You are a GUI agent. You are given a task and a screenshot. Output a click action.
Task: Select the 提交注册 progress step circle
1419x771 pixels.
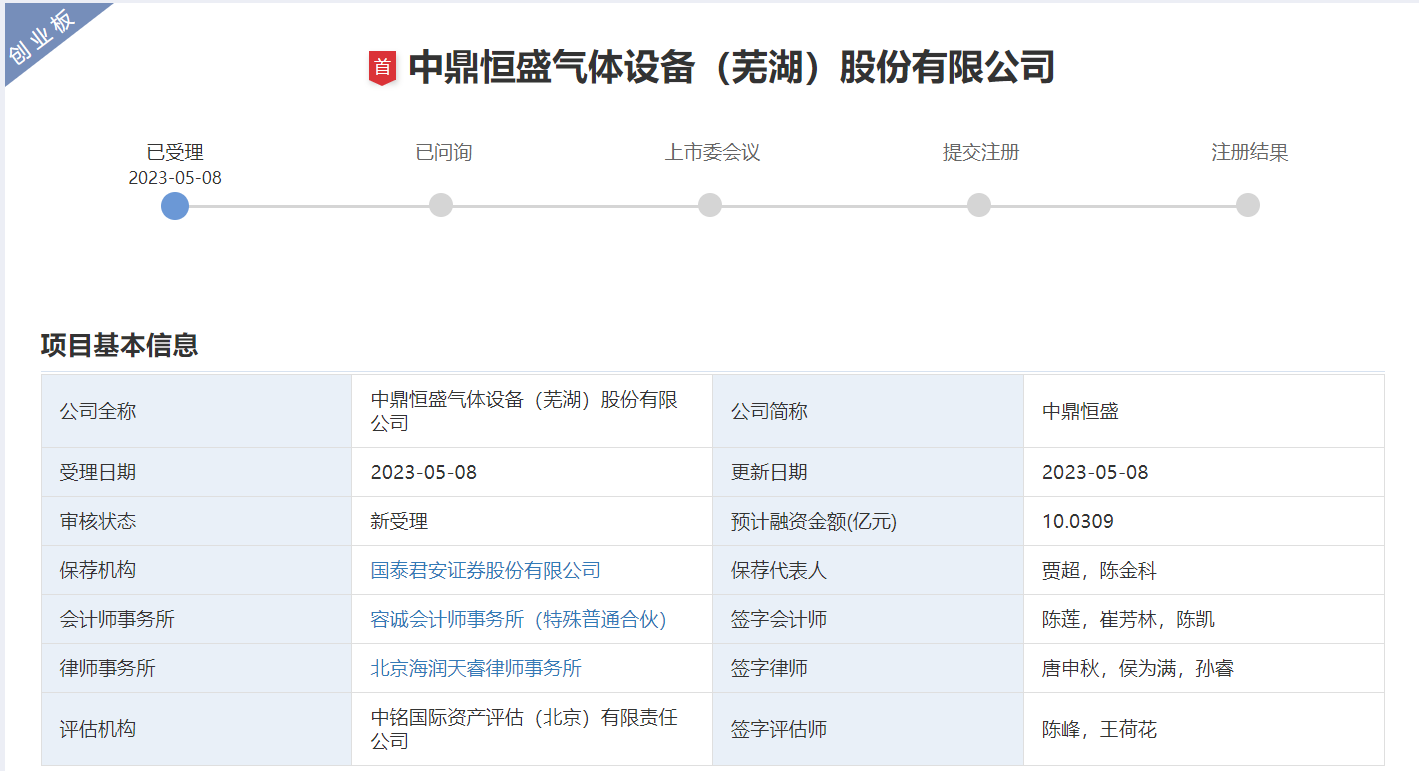979,205
